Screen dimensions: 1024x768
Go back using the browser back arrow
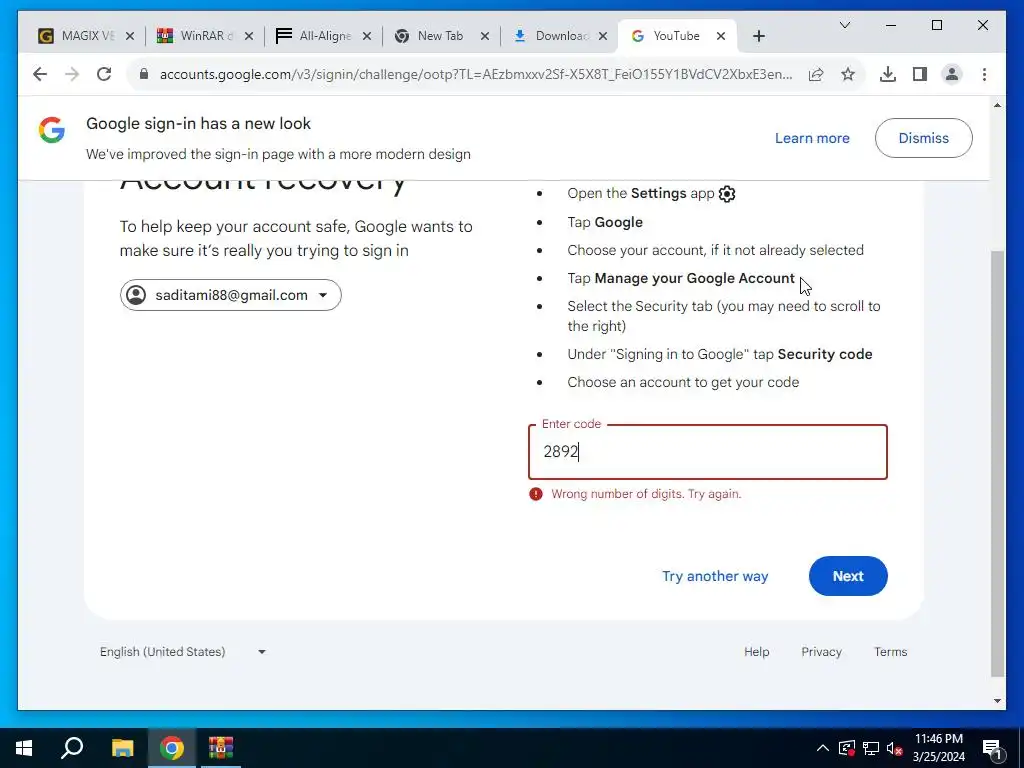point(40,74)
